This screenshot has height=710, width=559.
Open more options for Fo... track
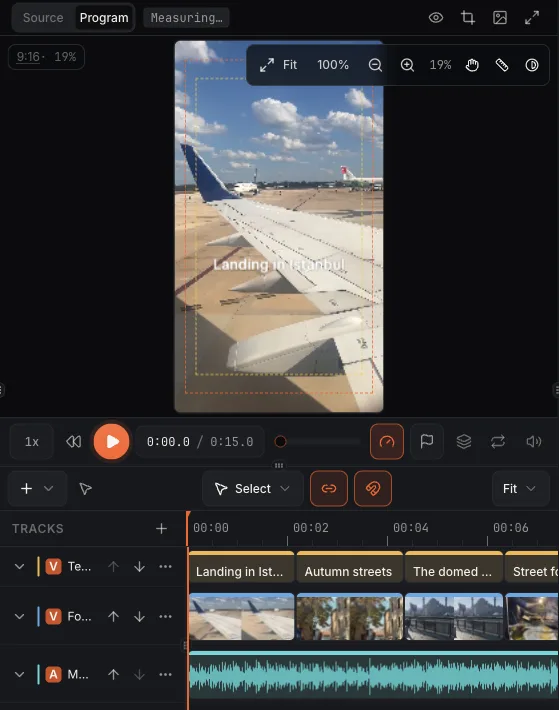pos(166,616)
